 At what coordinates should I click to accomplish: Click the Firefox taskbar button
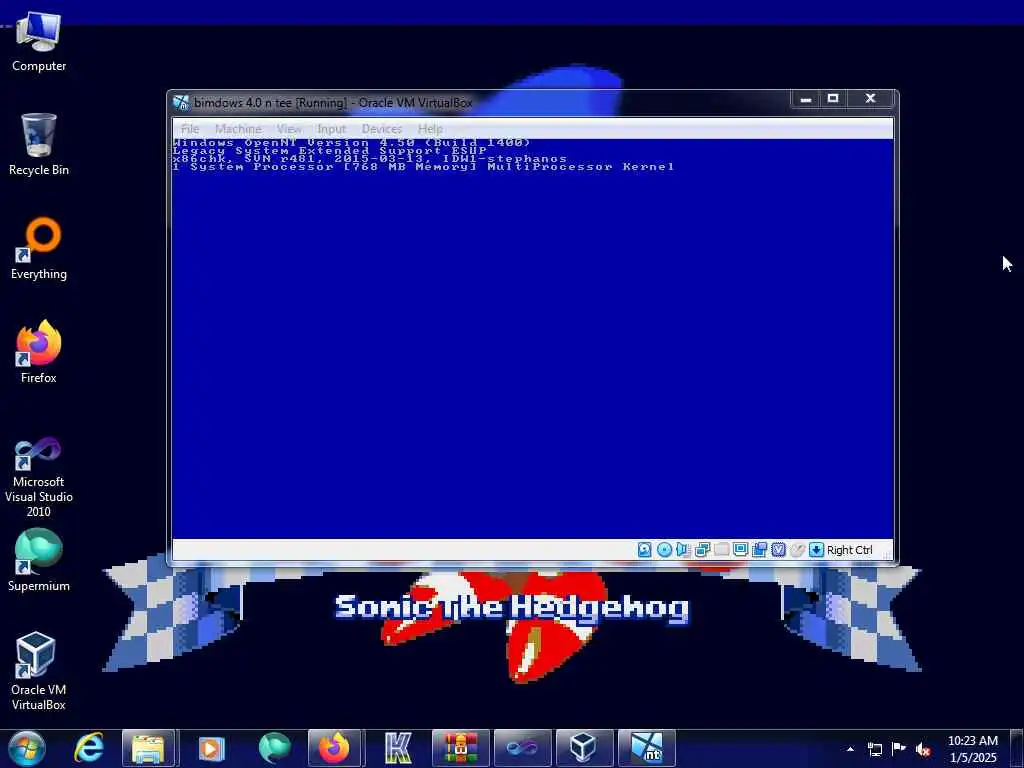[334, 748]
